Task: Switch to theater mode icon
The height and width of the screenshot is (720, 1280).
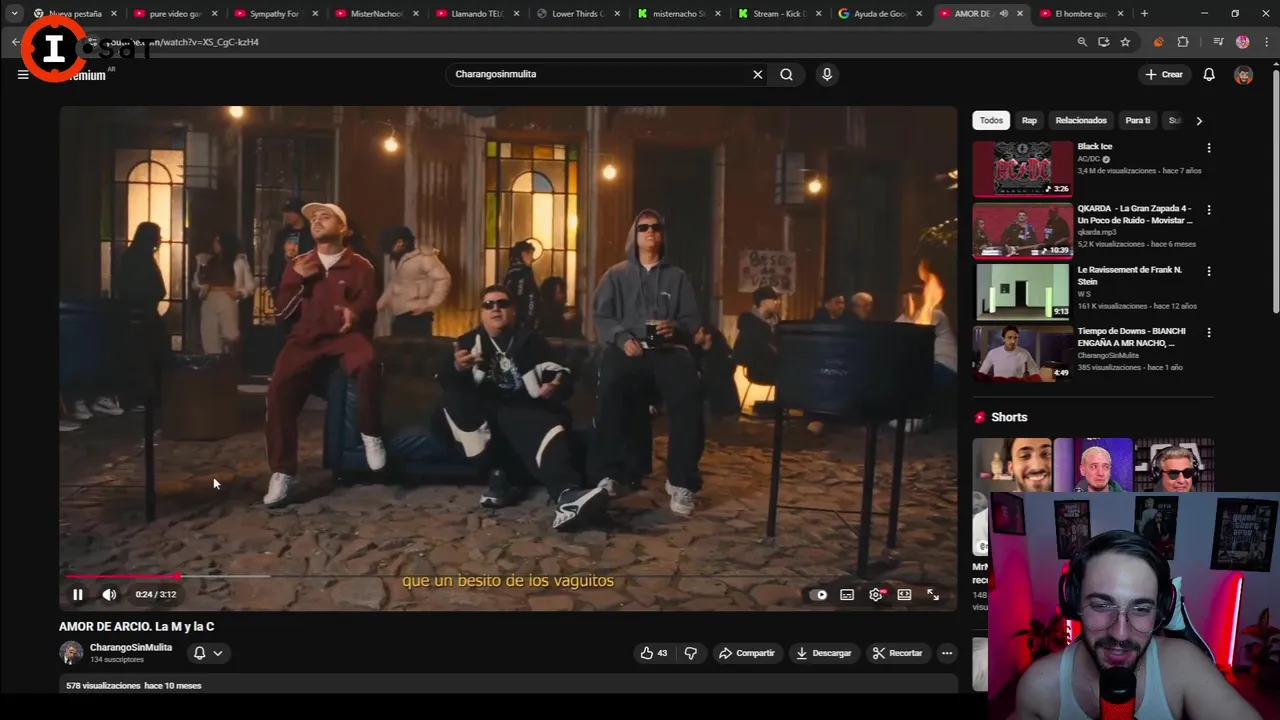Action: point(904,594)
